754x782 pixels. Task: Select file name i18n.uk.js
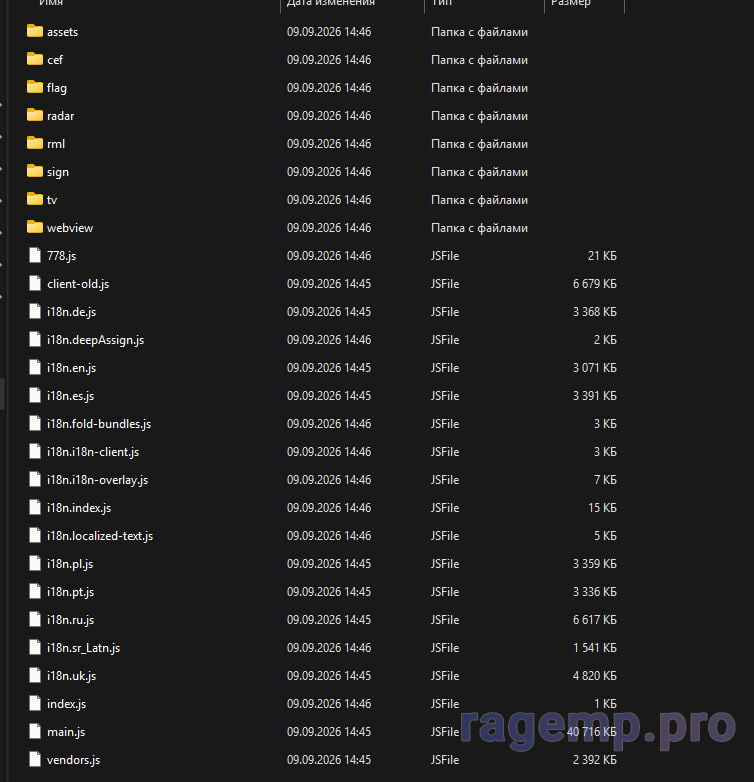tap(72, 676)
